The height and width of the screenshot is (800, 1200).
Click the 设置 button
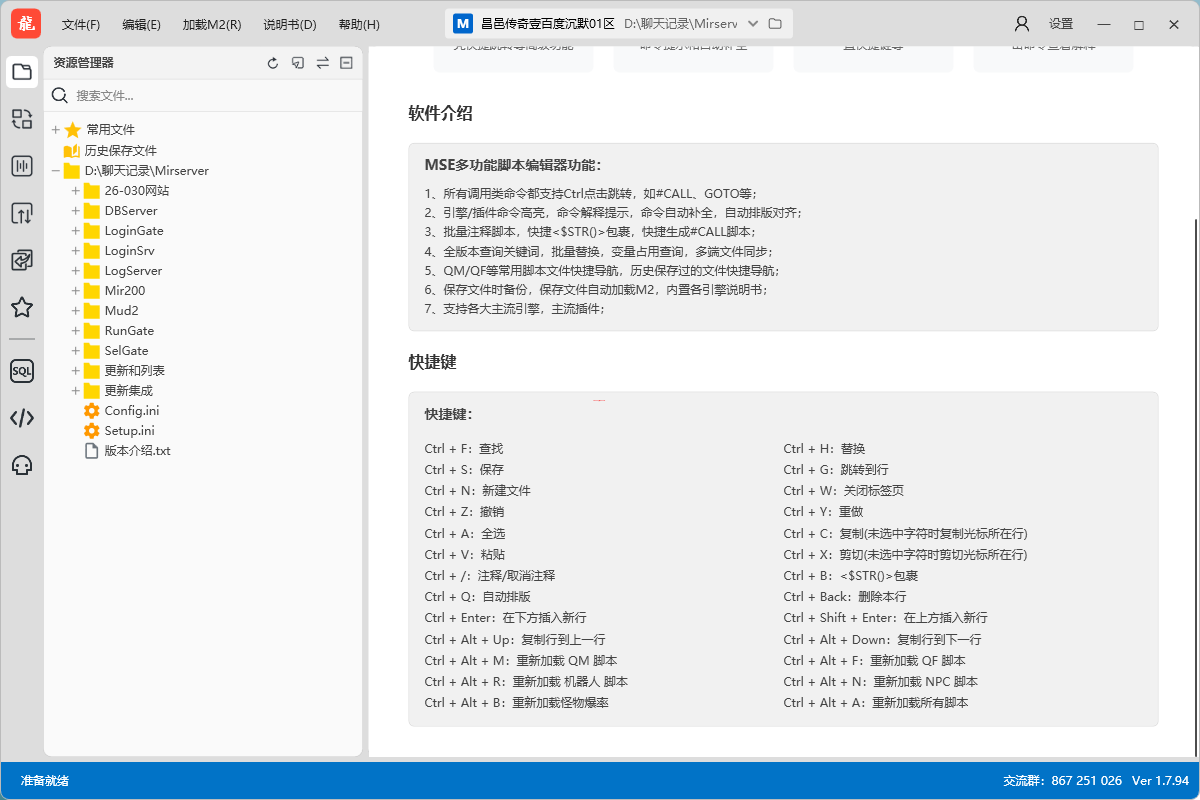pos(1061,23)
